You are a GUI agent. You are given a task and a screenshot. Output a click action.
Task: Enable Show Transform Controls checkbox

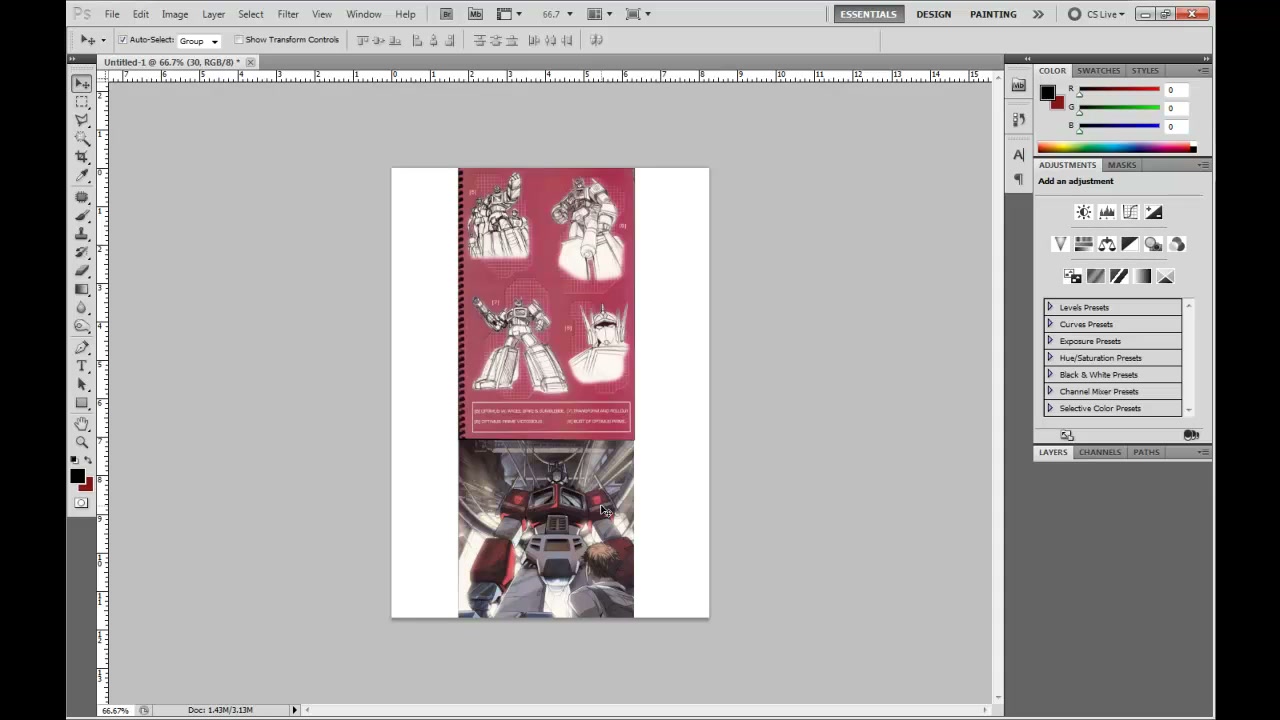(x=239, y=40)
